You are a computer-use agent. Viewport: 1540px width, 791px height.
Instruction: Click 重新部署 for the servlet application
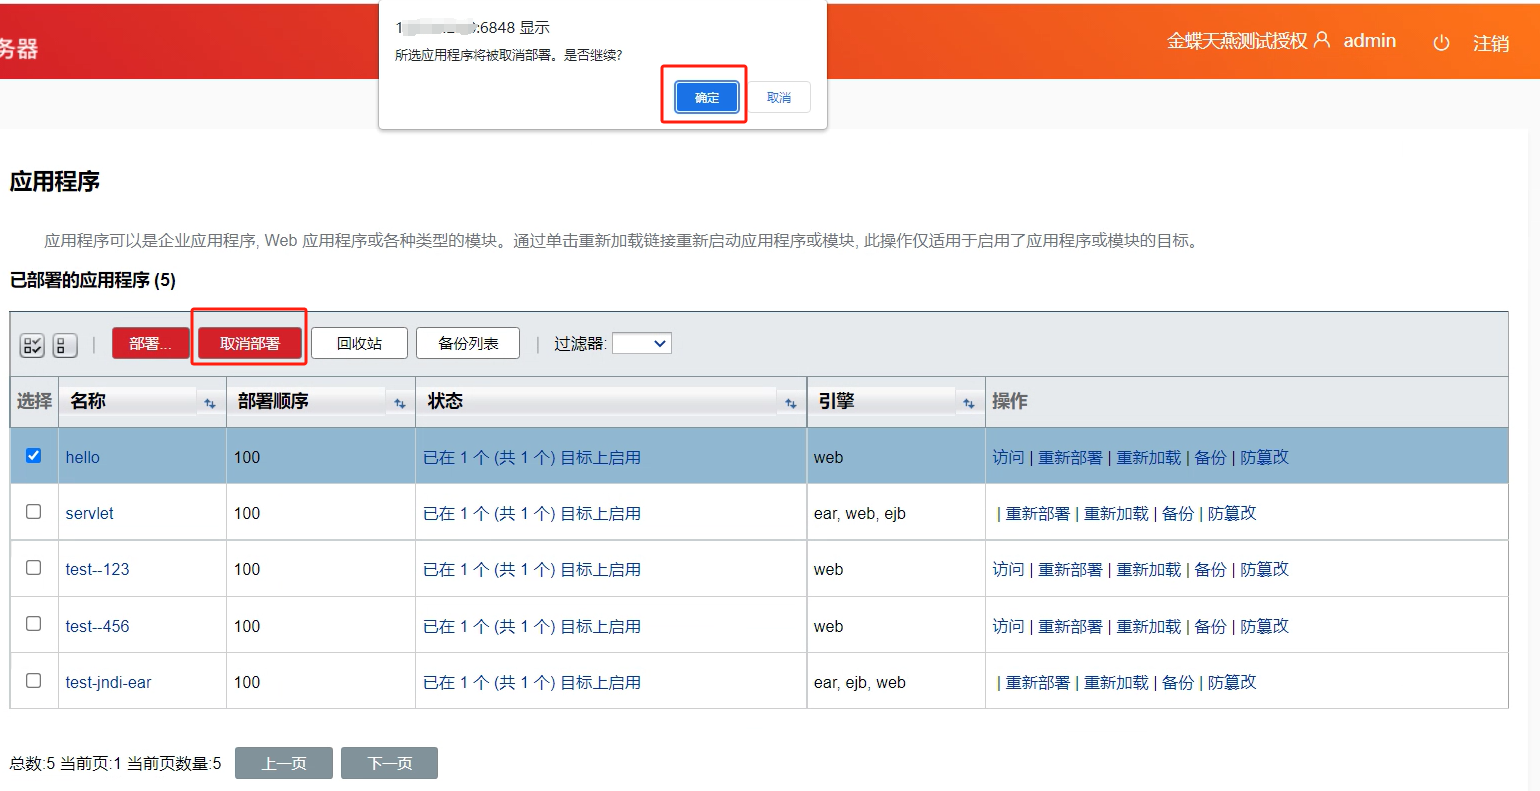point(1038,513)
